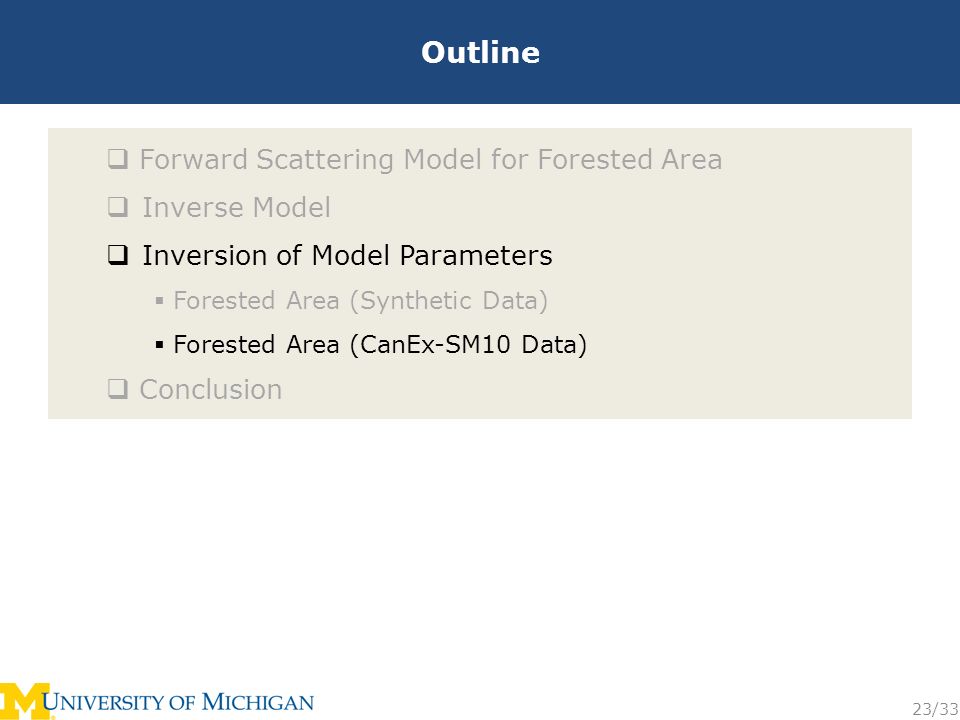Select the Outline slide title
Screen dimensions: 960x720
click(x=481, y=52)
